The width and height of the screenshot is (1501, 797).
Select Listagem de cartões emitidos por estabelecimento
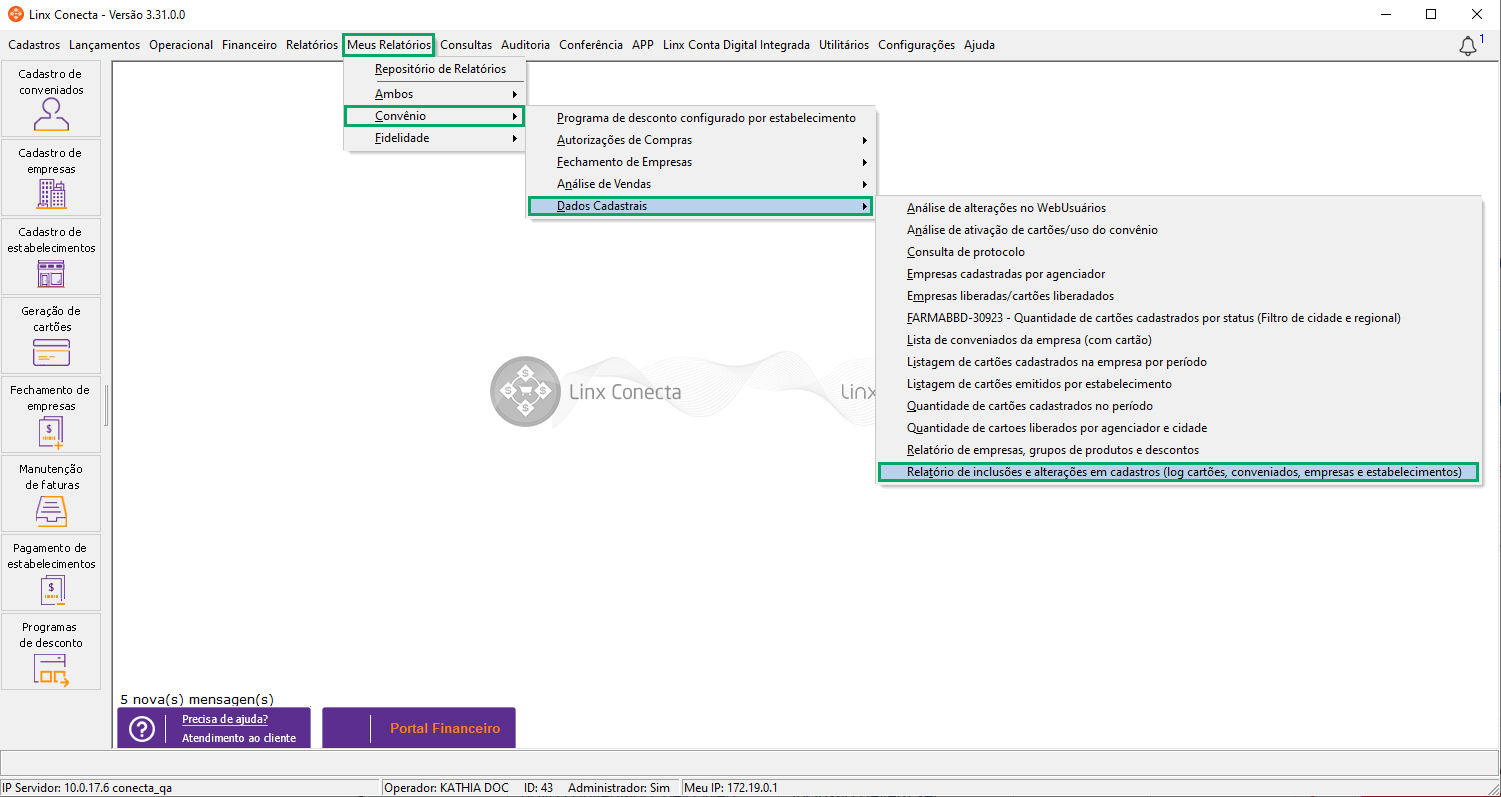[x=1179, y=384]
